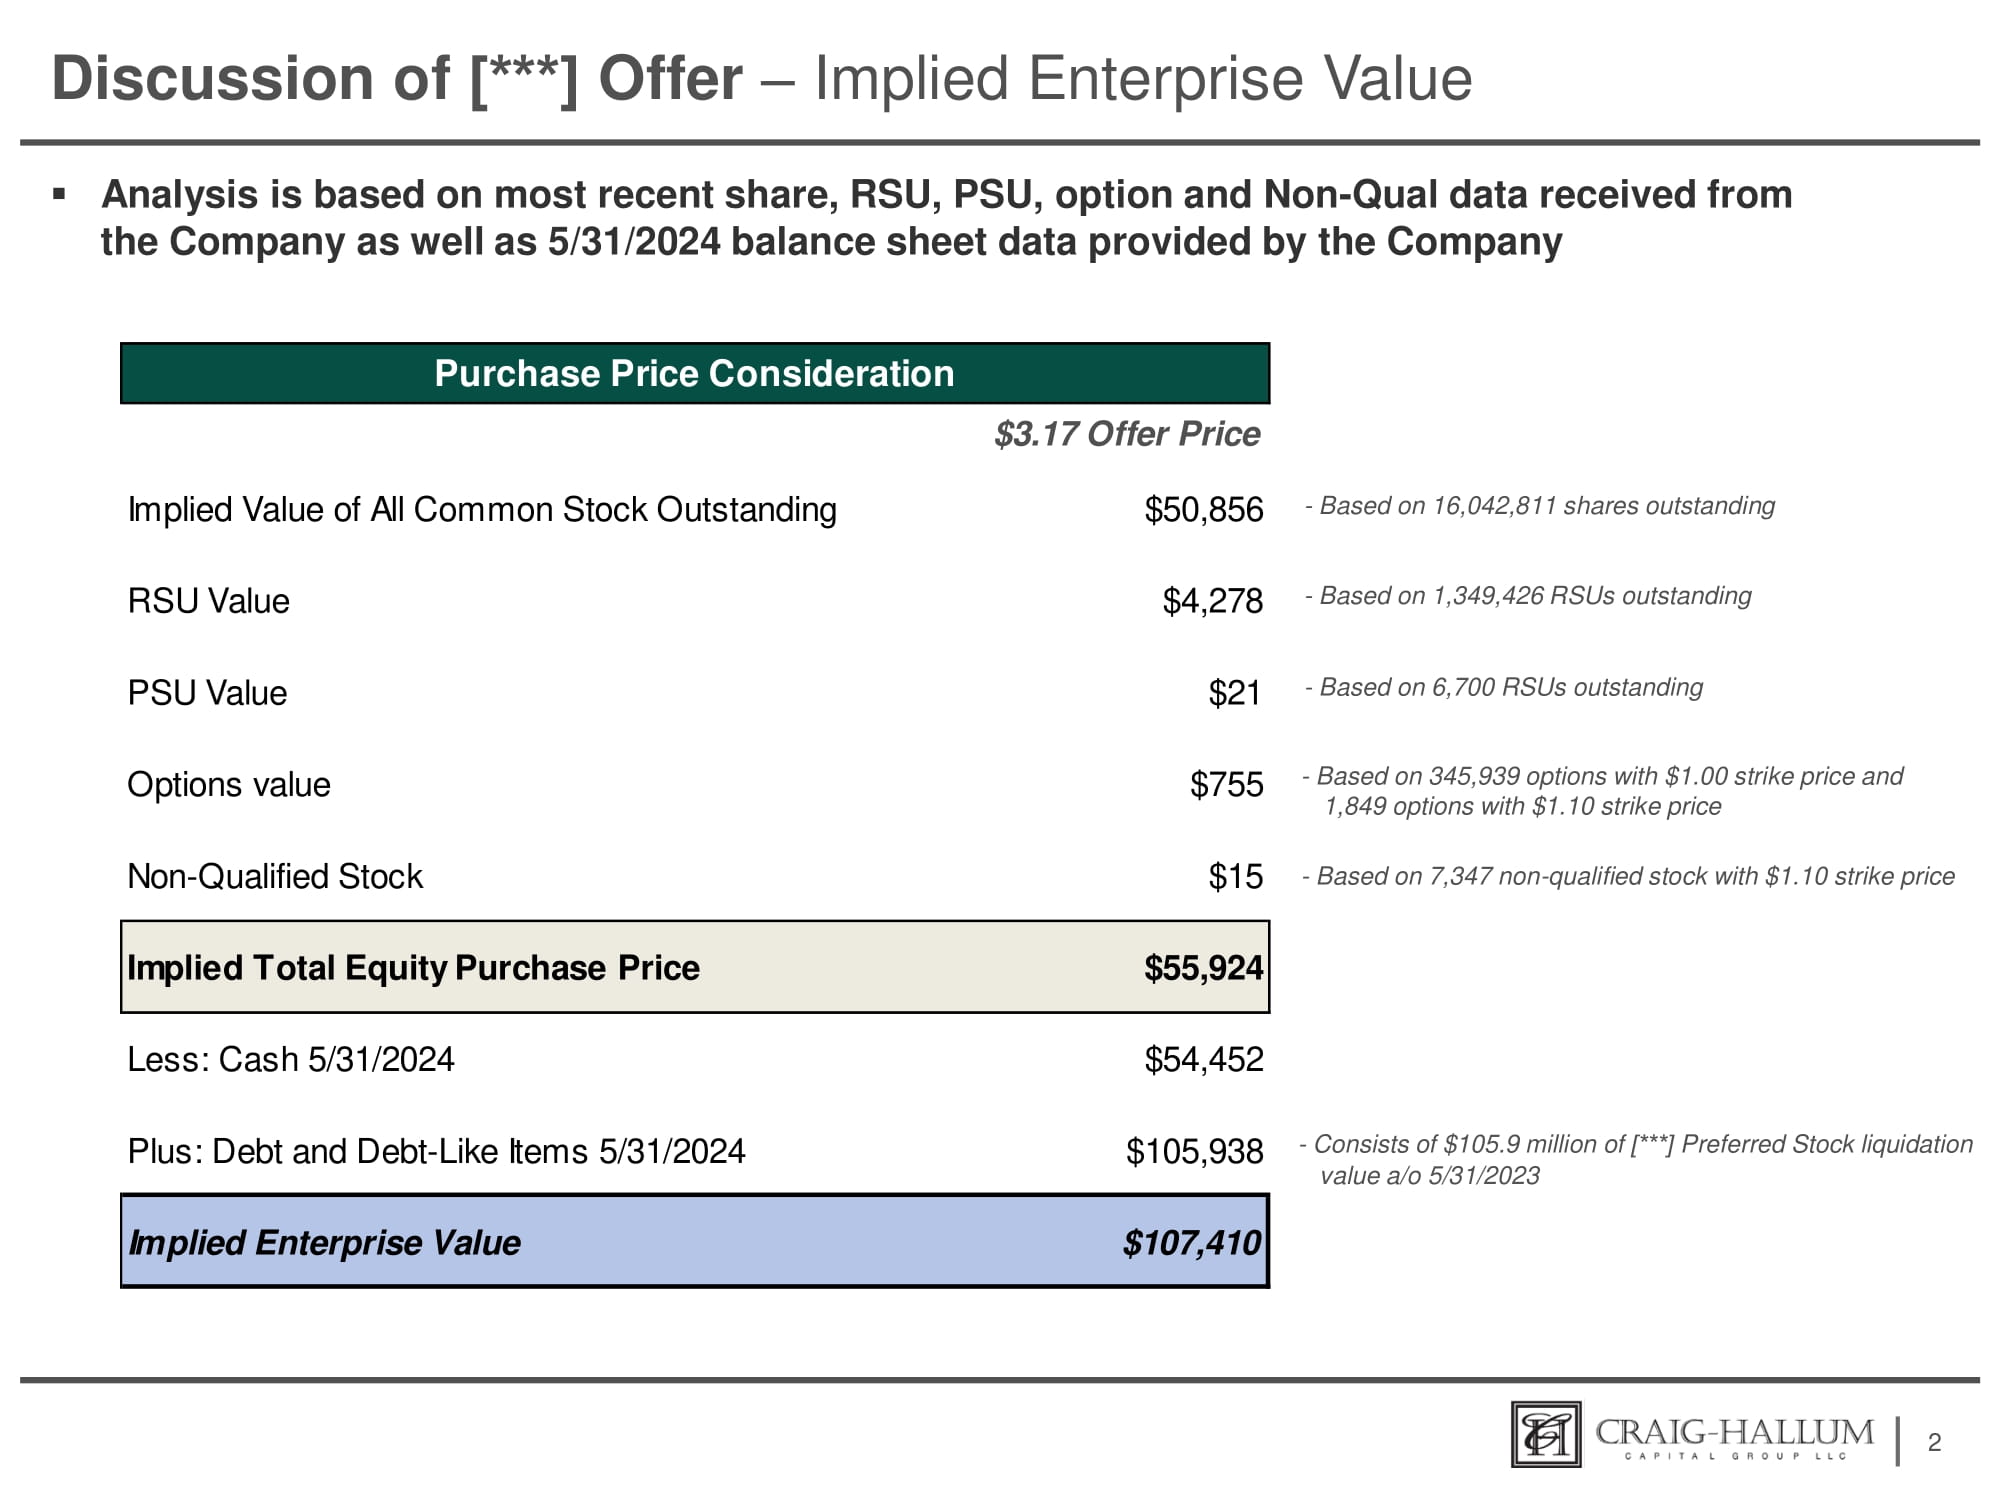Click the Craig-Hallum logo emblem
The image size is (2000, 1500).
pos(1546,1435)
